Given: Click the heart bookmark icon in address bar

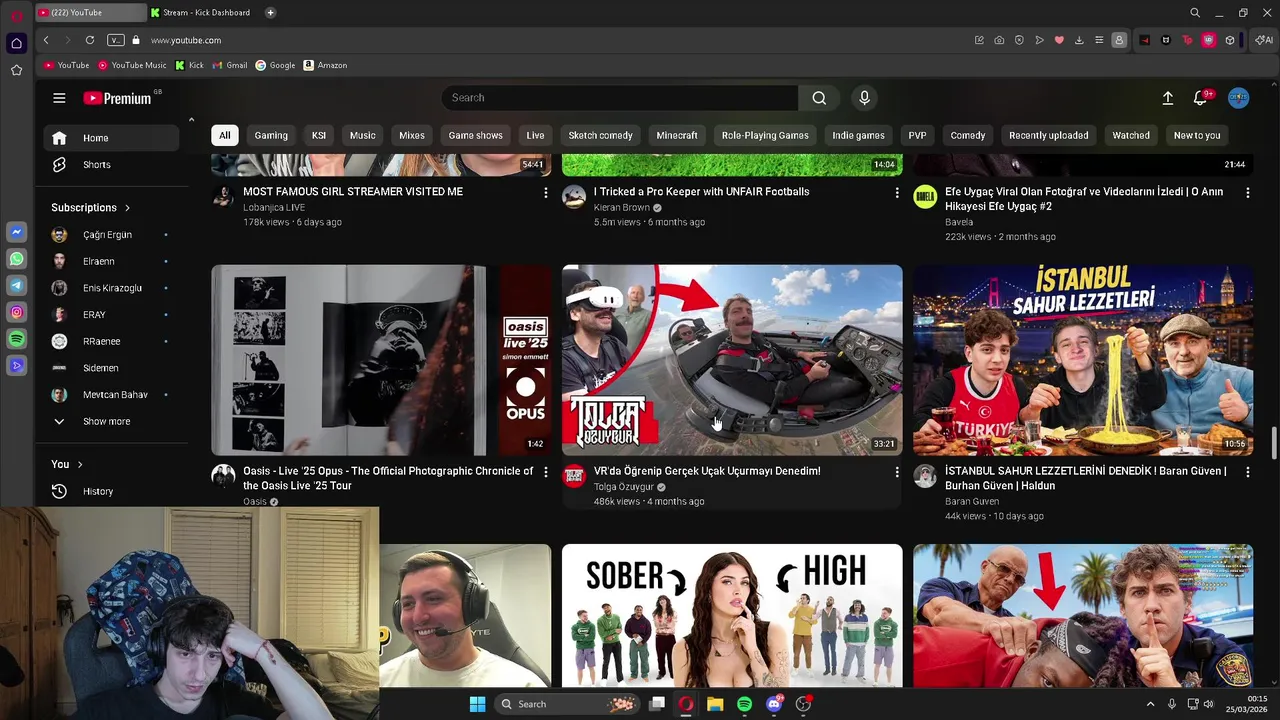Looking at the screenshot, I should tap(1059, 40).
